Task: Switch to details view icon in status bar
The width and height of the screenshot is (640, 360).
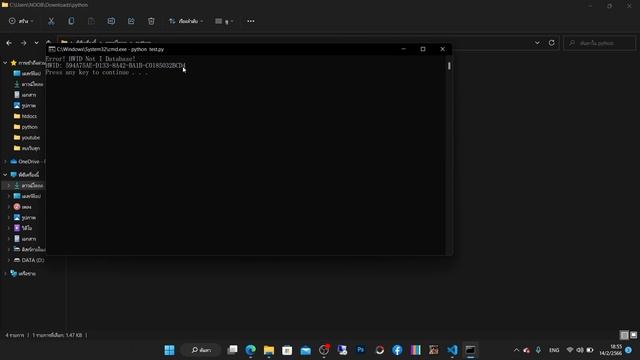Action: [x=624, y=335]
